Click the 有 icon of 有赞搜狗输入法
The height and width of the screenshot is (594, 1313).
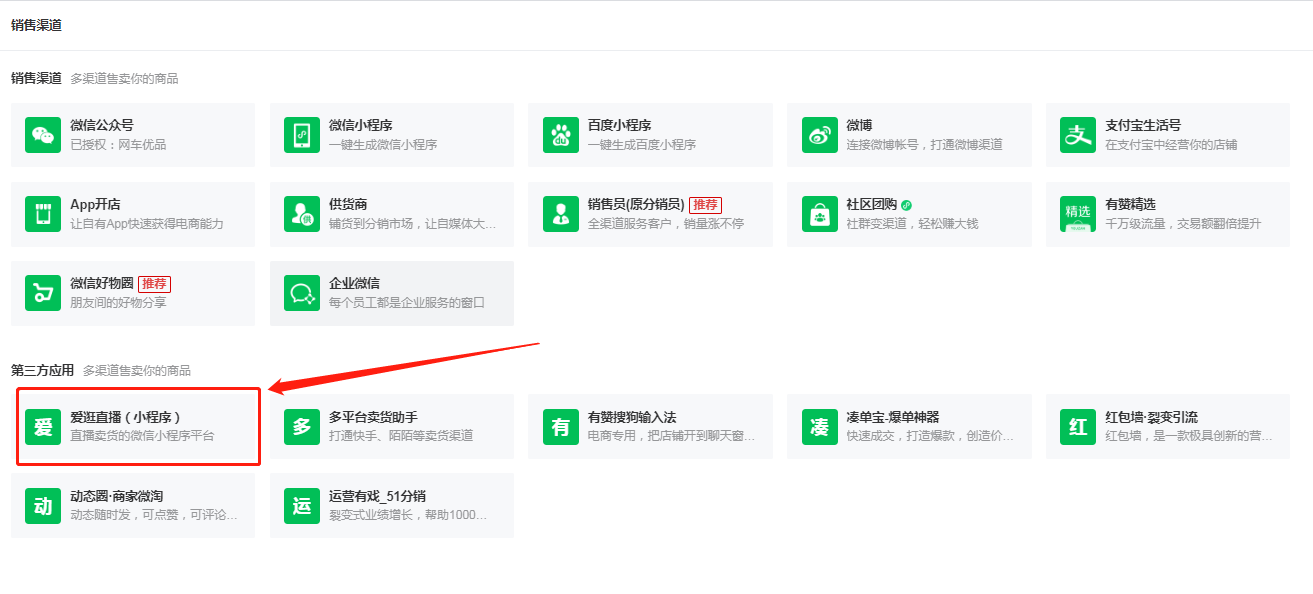tap(561, 427)
